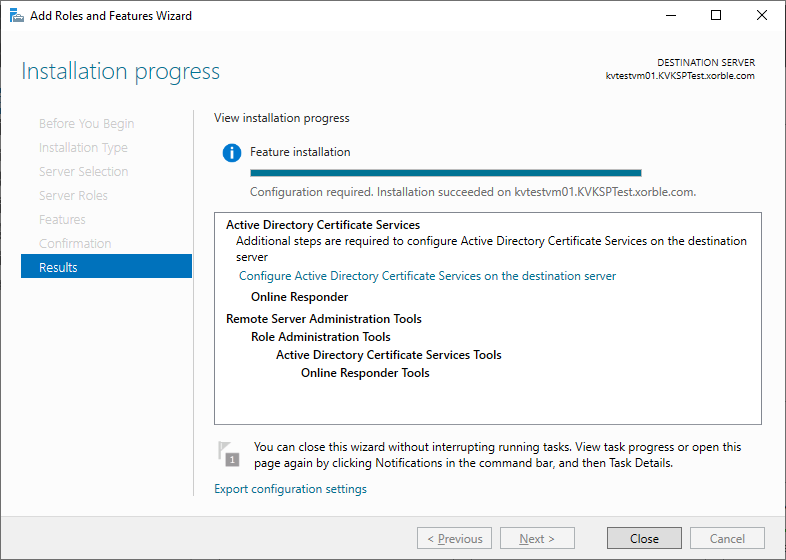
Task: Maximize the wizard window
Action: pyautogui.click(x=716, y=16)
